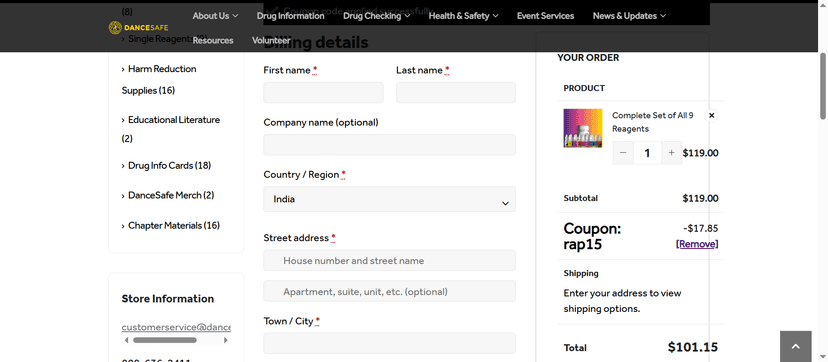Image resolution: width=828 pixels, height=362 pixels.
Task: Click the Company name input
Action: click(x=389, y=145)
